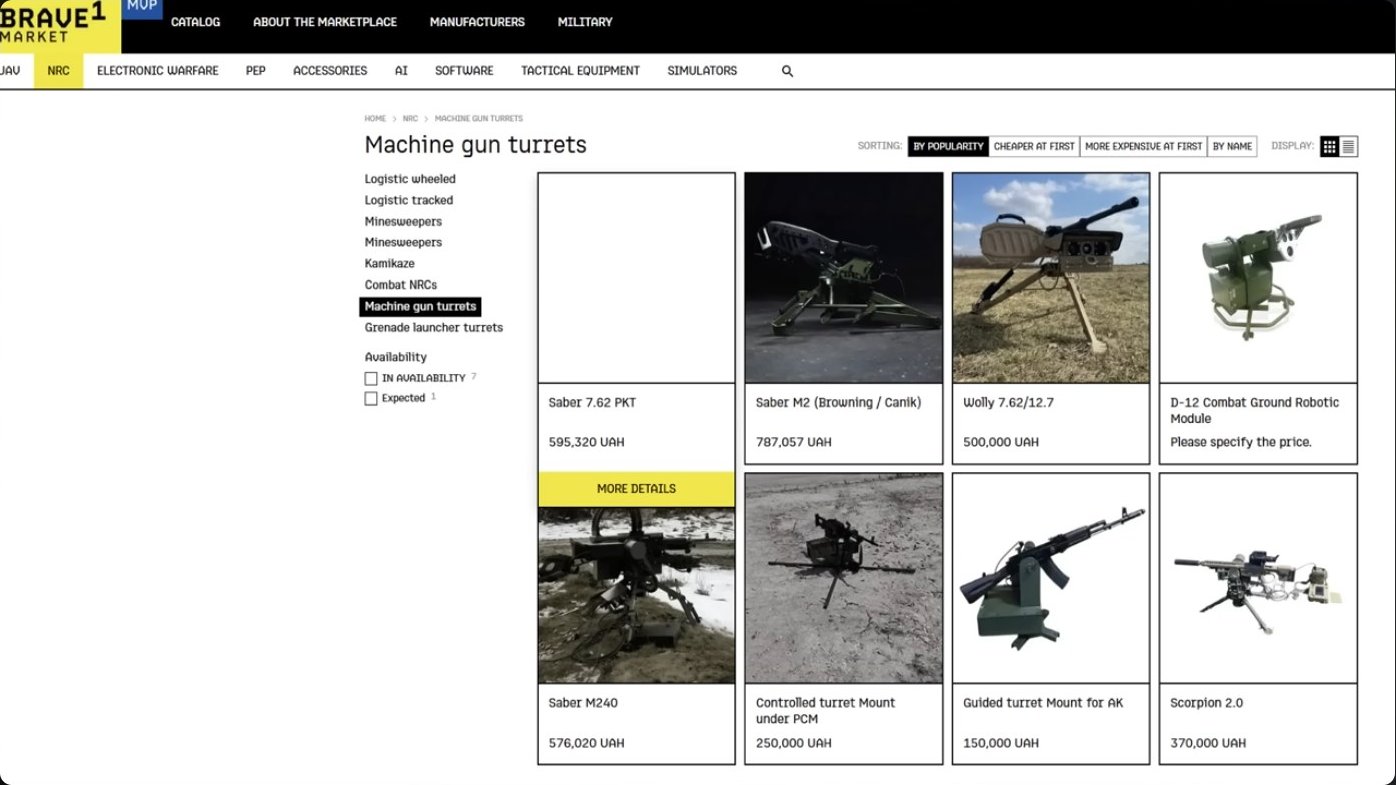Sort products More Expensive At First
The height and width of the screenshot is (785, 1396).
click(x=1143, y=146)
